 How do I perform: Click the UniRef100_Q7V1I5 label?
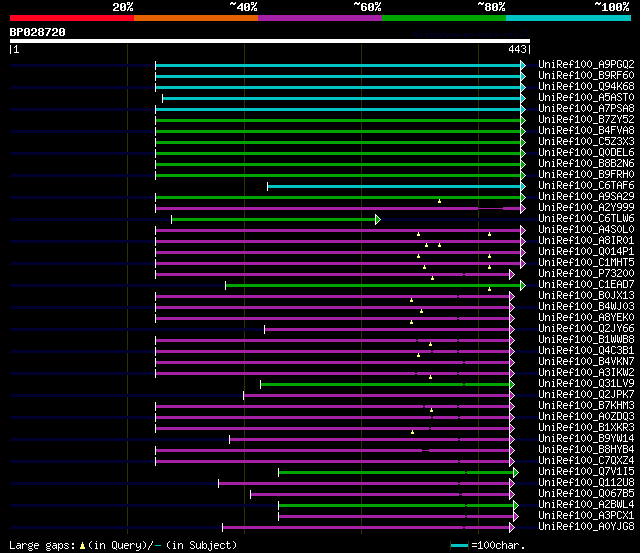(x=586, y=472)
